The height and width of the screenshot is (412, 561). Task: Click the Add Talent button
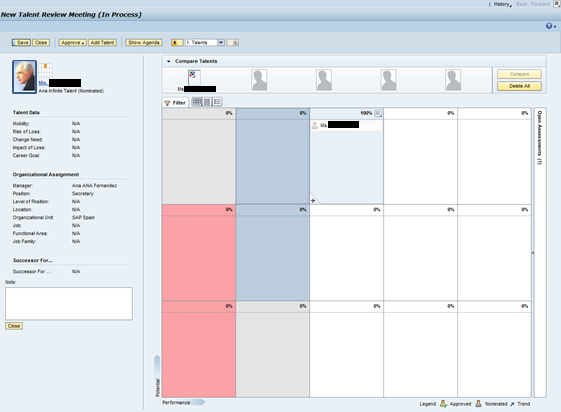(102, 43)
